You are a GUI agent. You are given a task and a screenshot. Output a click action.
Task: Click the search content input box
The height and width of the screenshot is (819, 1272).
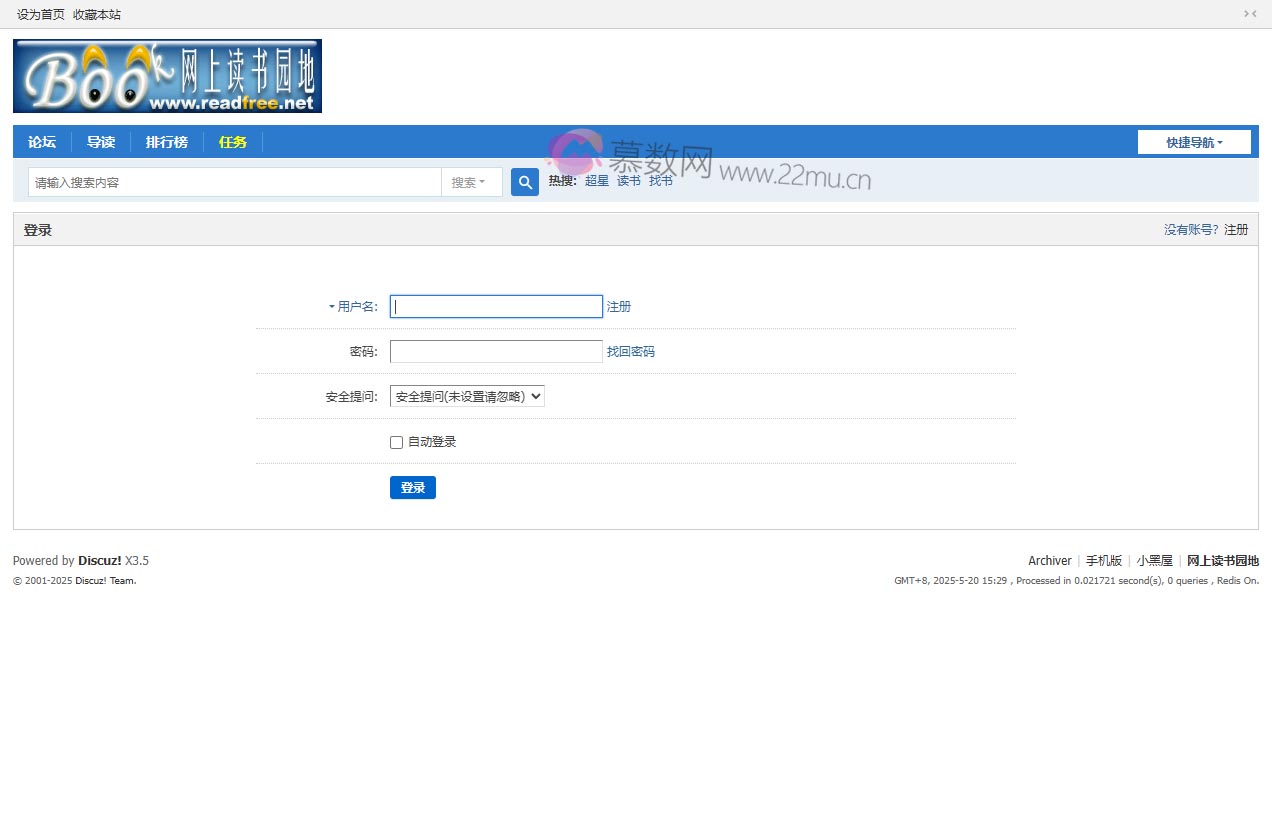coord(235,182)
